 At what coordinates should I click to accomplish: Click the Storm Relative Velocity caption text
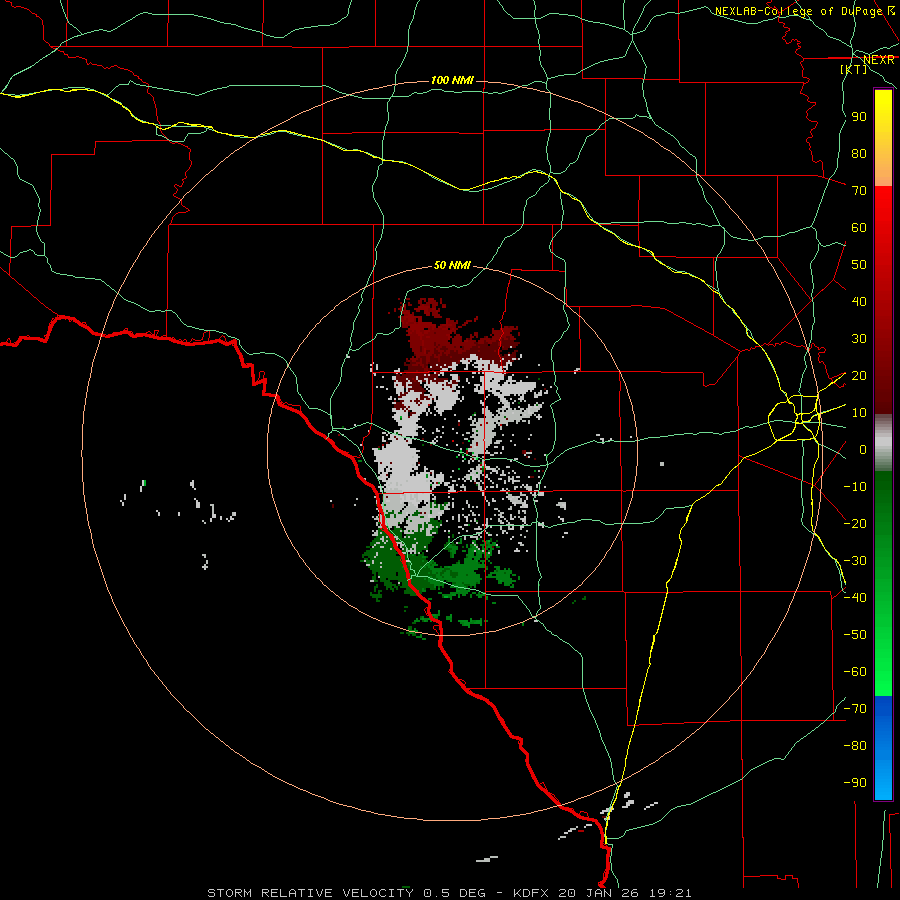point(449,893)
